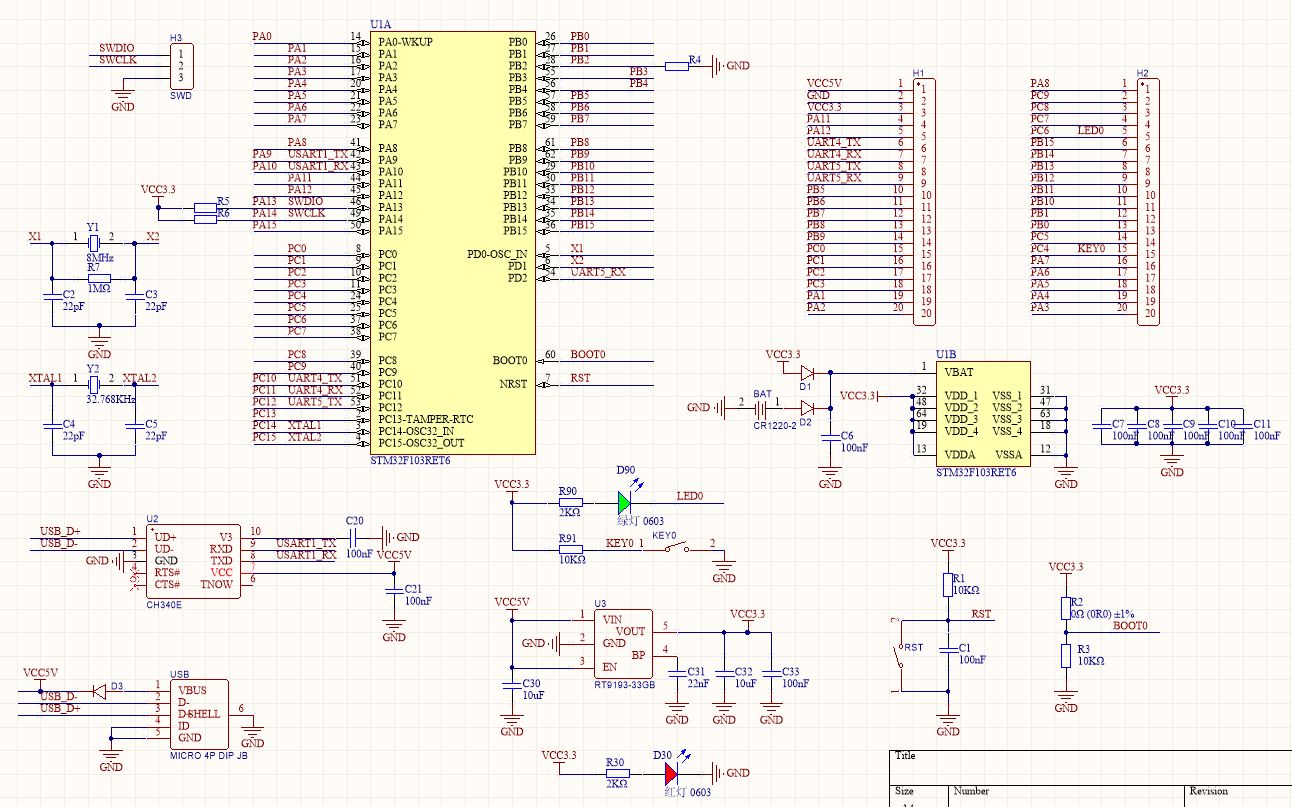The image size is (1292, 807).
Task: Select the U2 CH340E chip body
Action: click(x=193, y=561)
